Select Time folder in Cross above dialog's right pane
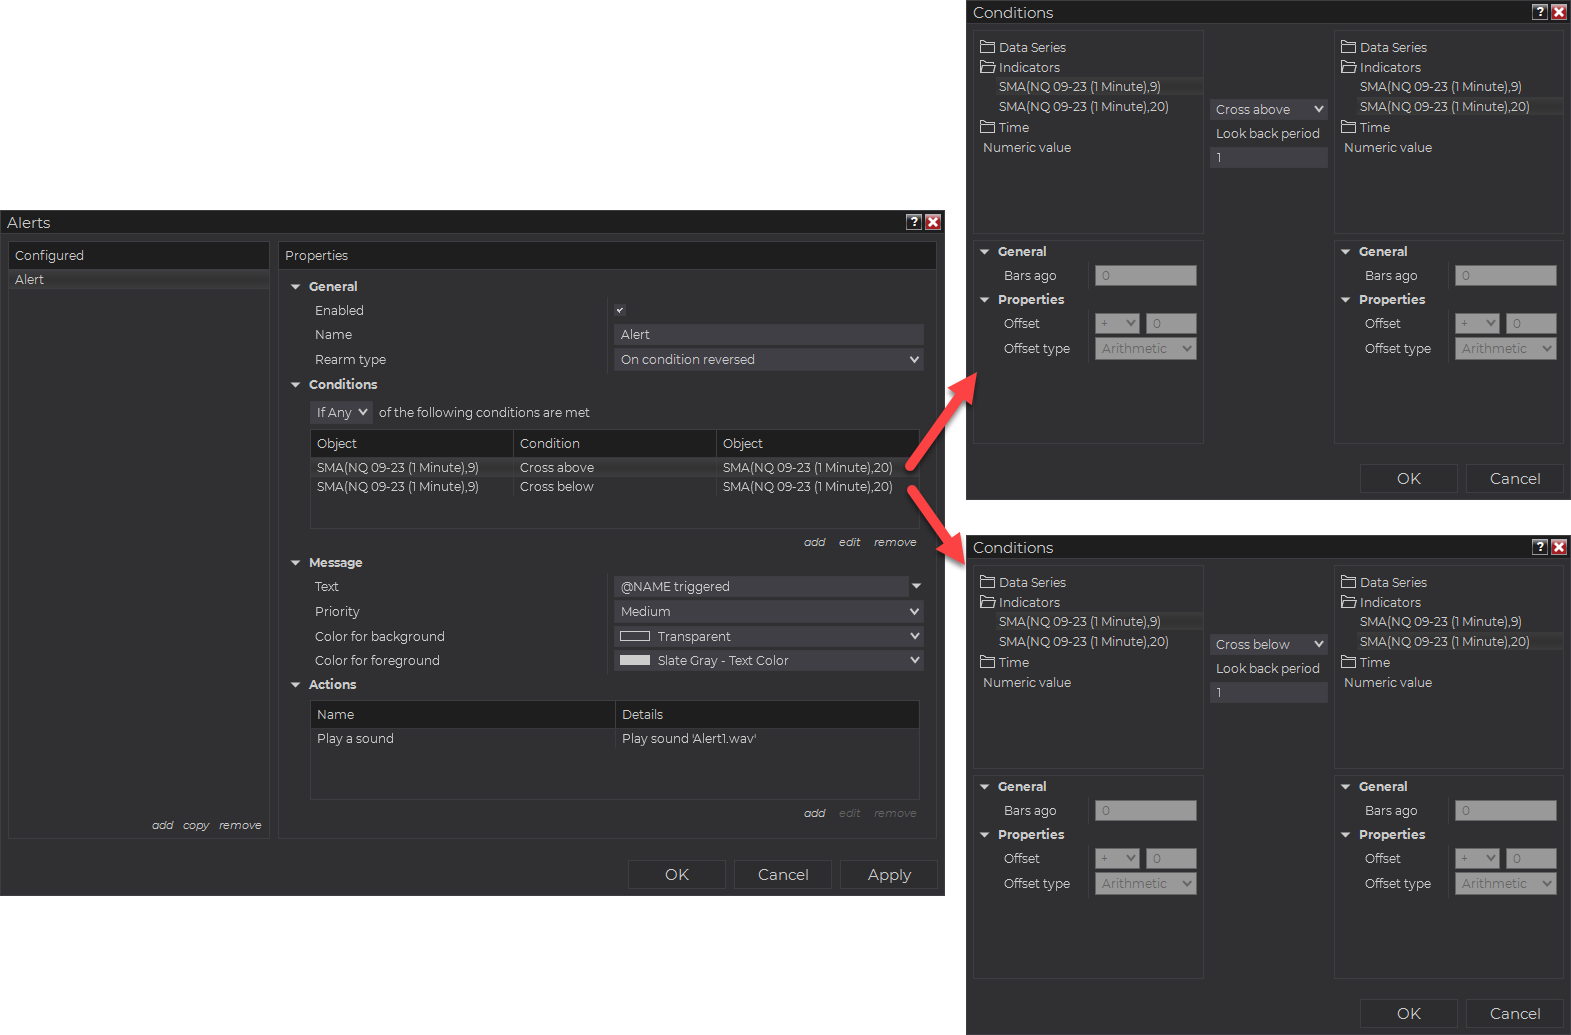This screenshot has height=1035, width=1571. click(x=1366, y=127)
